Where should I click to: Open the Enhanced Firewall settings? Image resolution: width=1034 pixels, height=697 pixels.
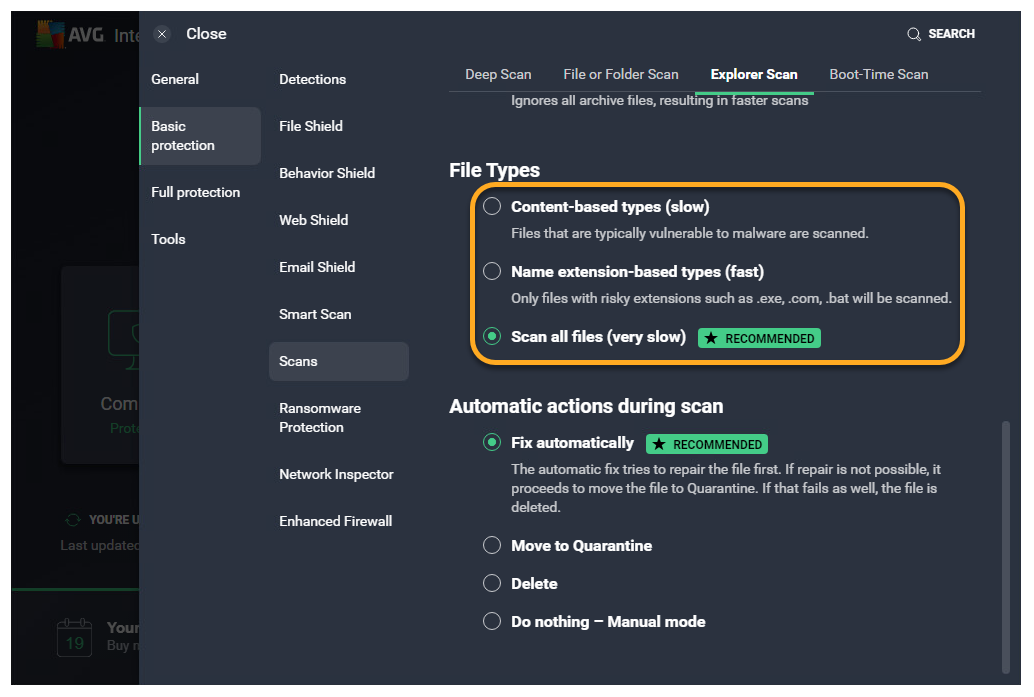click(x=335, y=521)
